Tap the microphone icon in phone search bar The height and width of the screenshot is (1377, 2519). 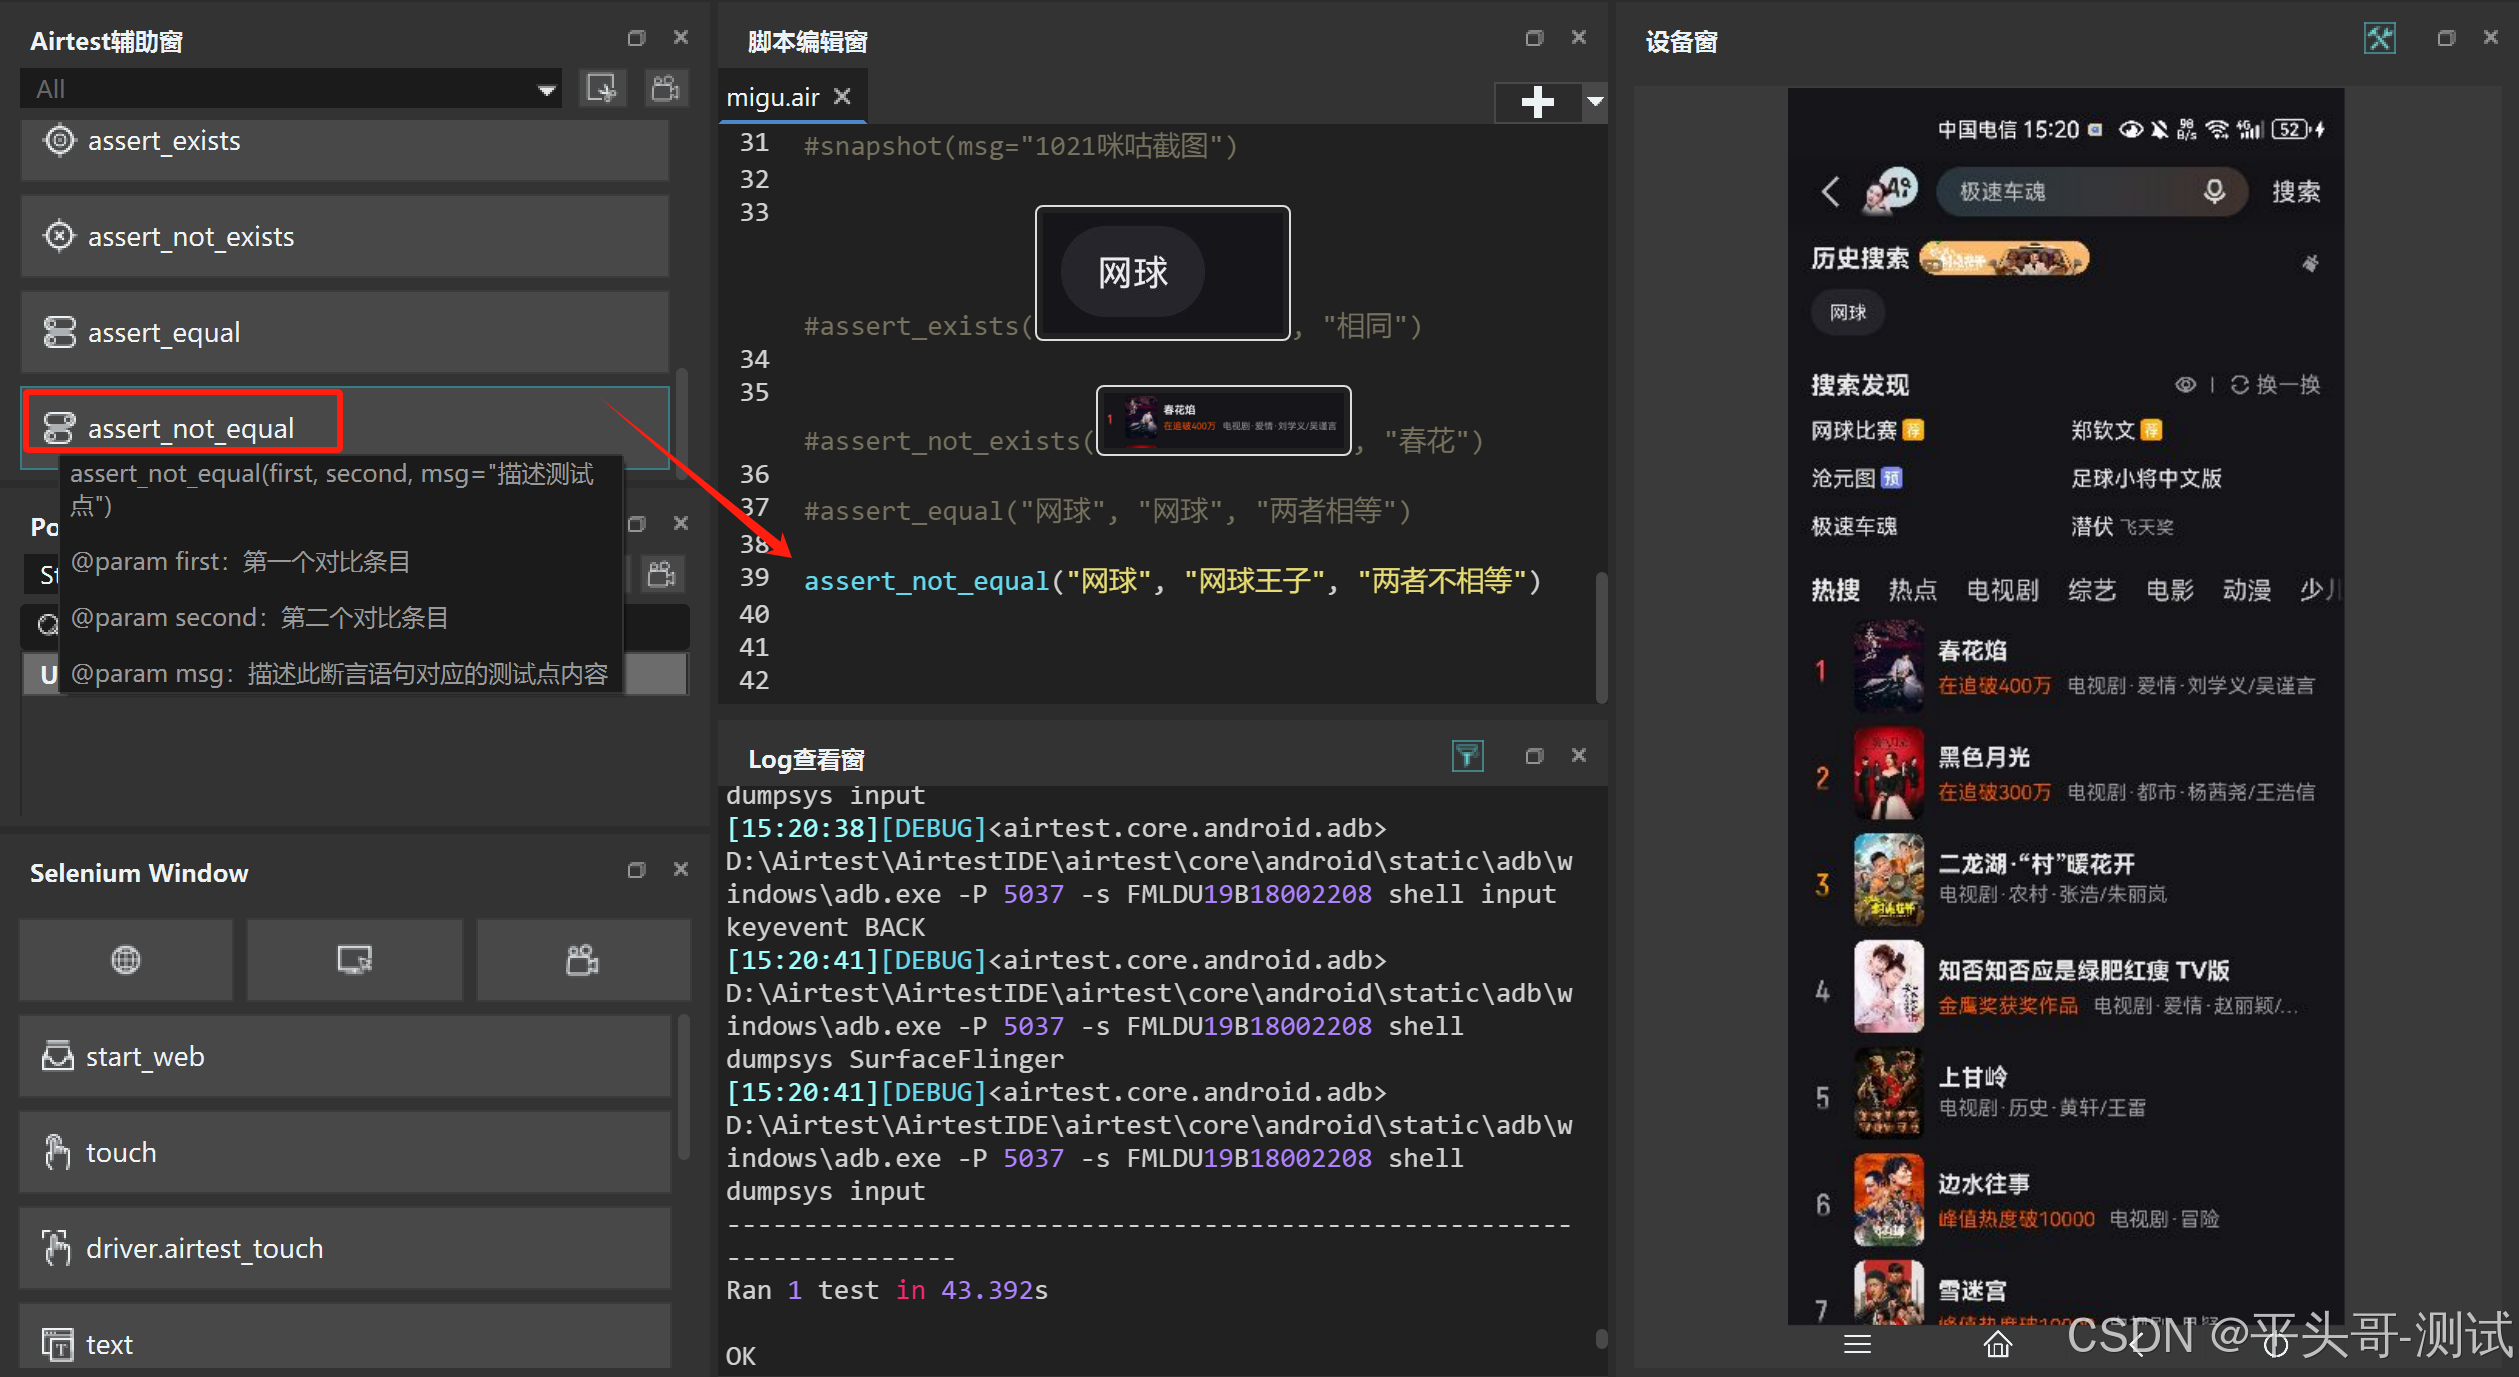pos(2214,191)
